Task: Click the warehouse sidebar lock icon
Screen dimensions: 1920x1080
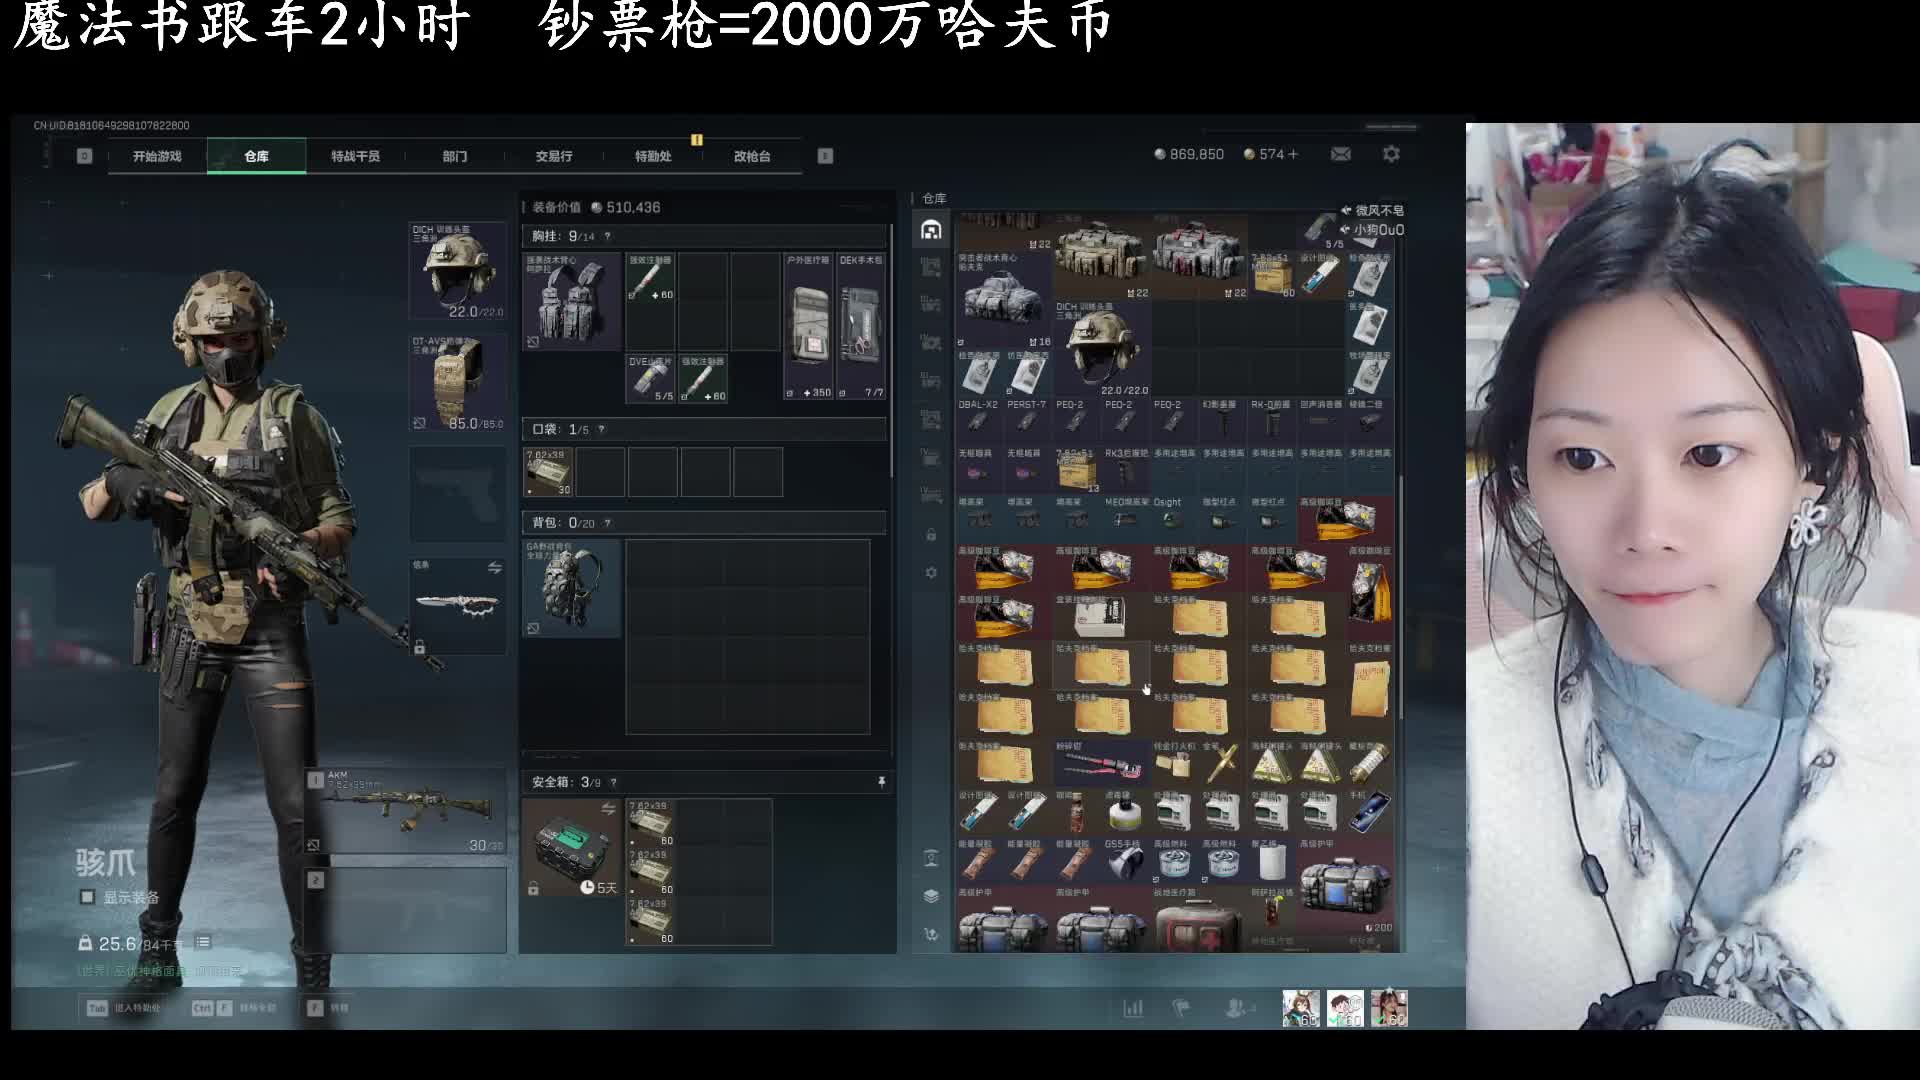Action: click(931, 535)
